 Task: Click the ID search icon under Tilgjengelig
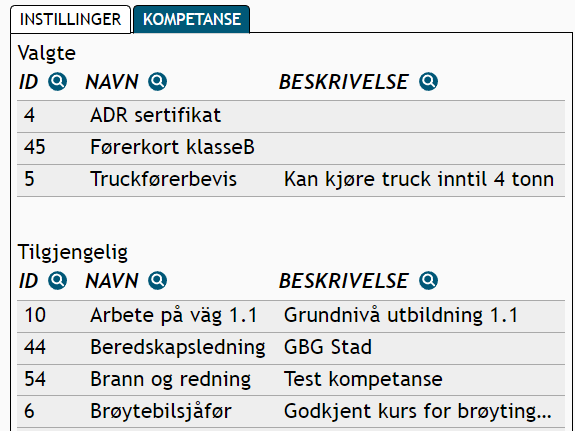point(58,281)
